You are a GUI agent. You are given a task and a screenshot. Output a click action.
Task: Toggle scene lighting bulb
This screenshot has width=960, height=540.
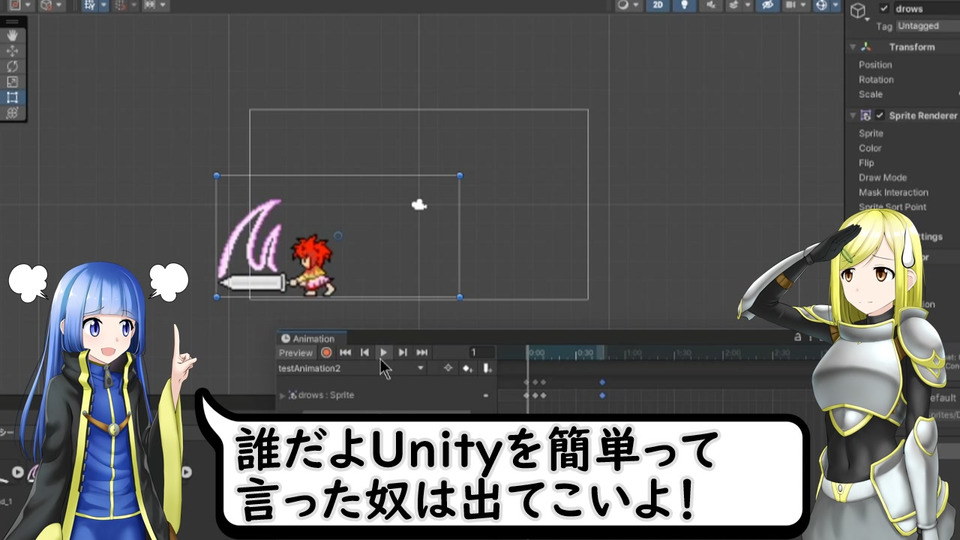pos(684,5)
